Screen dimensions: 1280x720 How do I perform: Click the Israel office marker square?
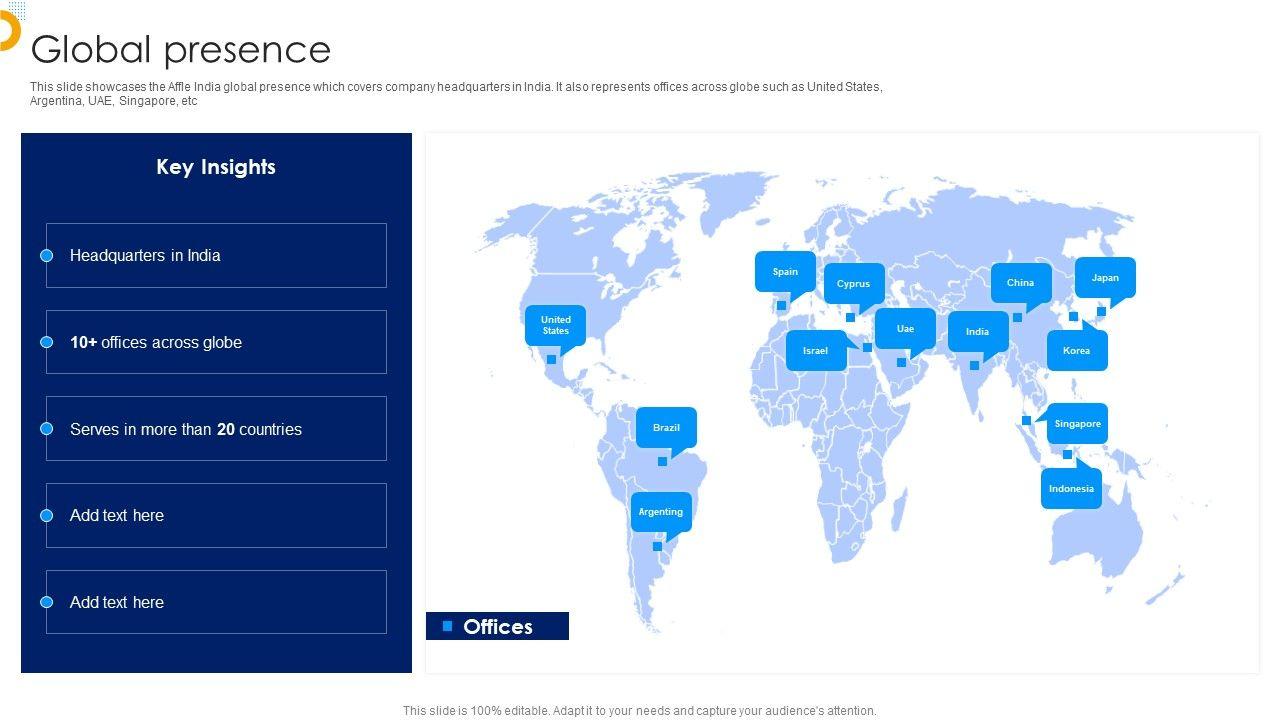coord(867,348)
